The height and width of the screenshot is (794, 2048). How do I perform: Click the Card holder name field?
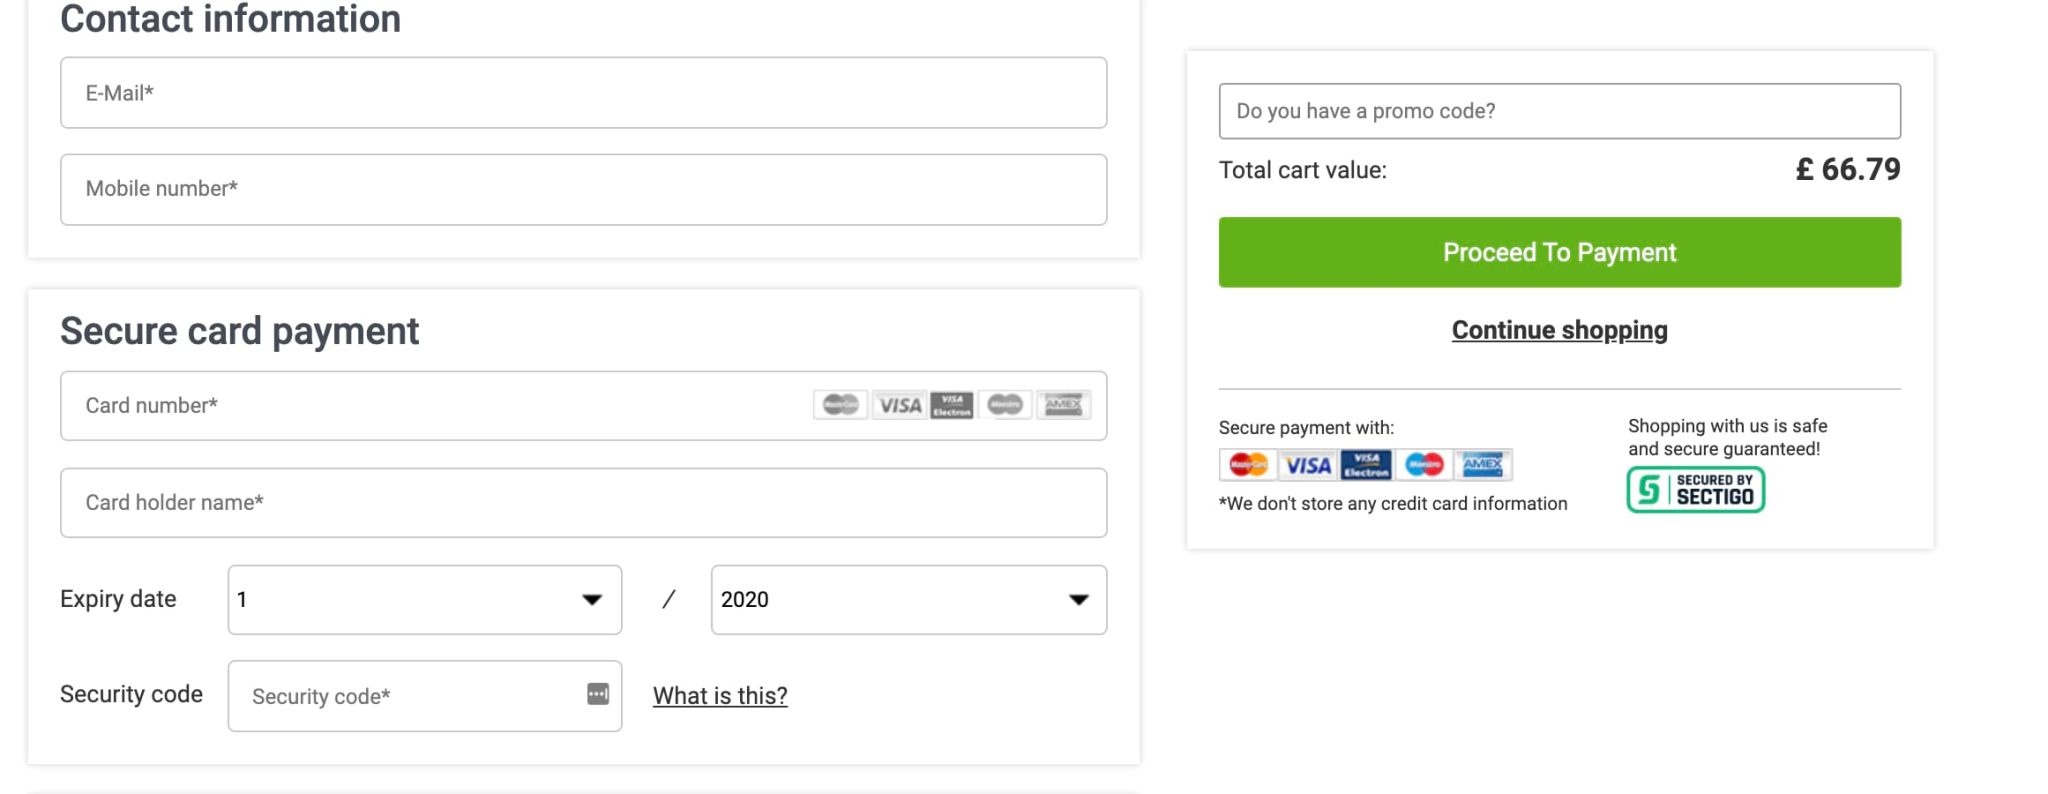tap(583, 503)
